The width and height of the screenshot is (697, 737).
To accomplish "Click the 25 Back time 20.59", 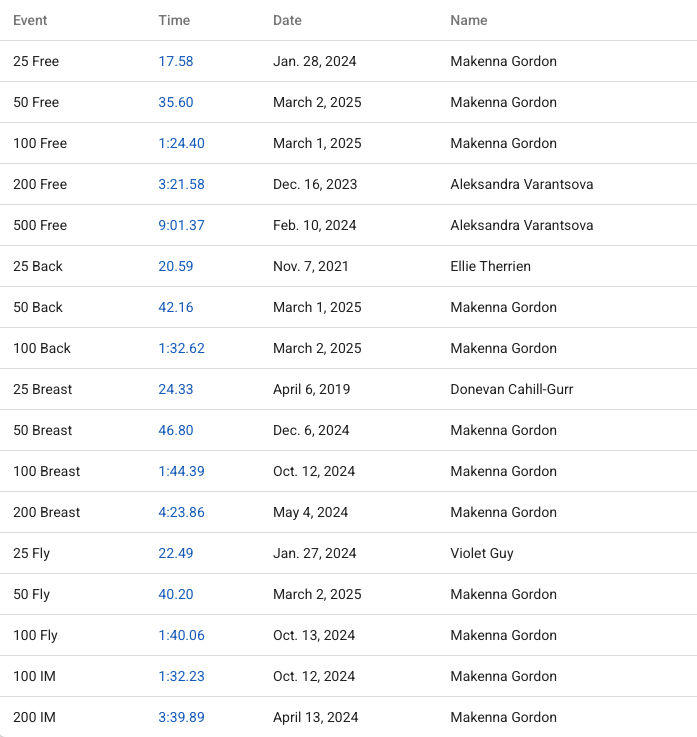I will click(x=176, y=266).
